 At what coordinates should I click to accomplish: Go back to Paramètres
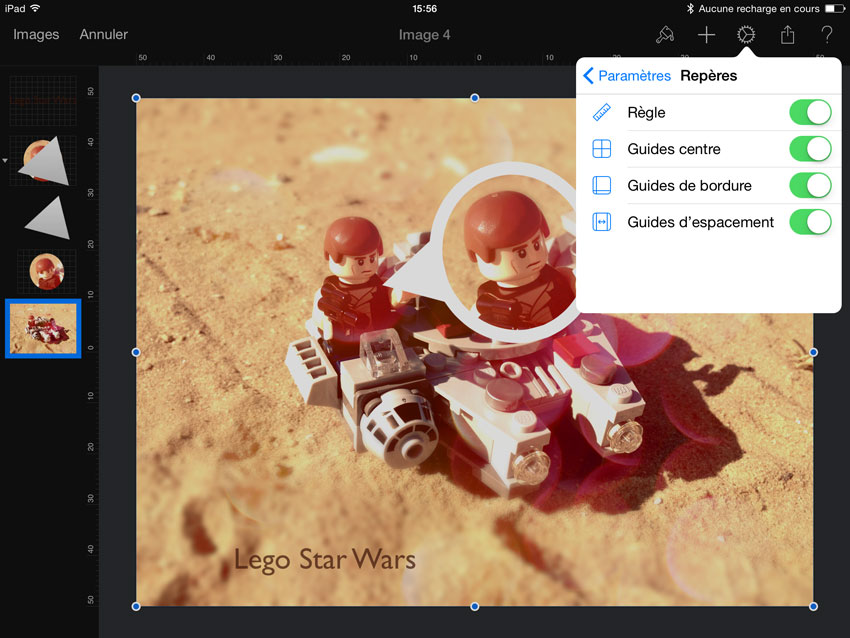pos(627,75)
